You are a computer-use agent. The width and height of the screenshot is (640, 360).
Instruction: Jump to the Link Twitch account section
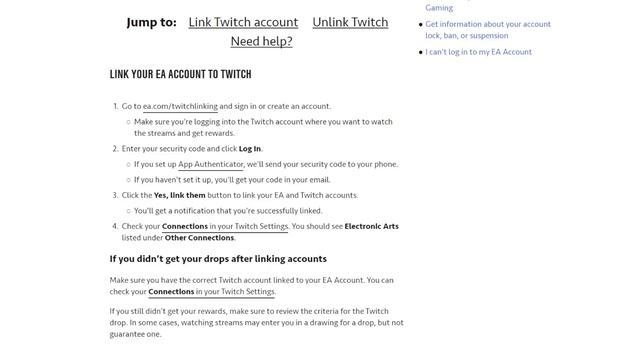(243, 22)
